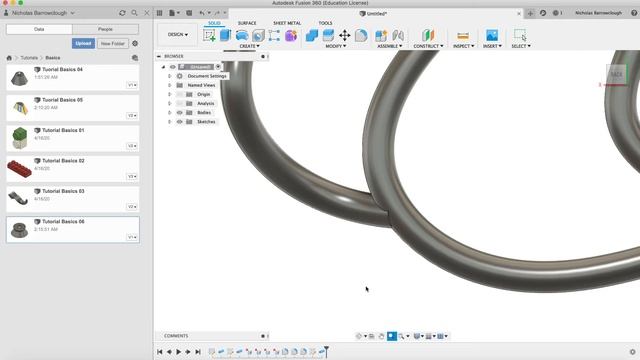Click the New Folder button
Screen dimensions: 640x360
click(x=113, y=43)
